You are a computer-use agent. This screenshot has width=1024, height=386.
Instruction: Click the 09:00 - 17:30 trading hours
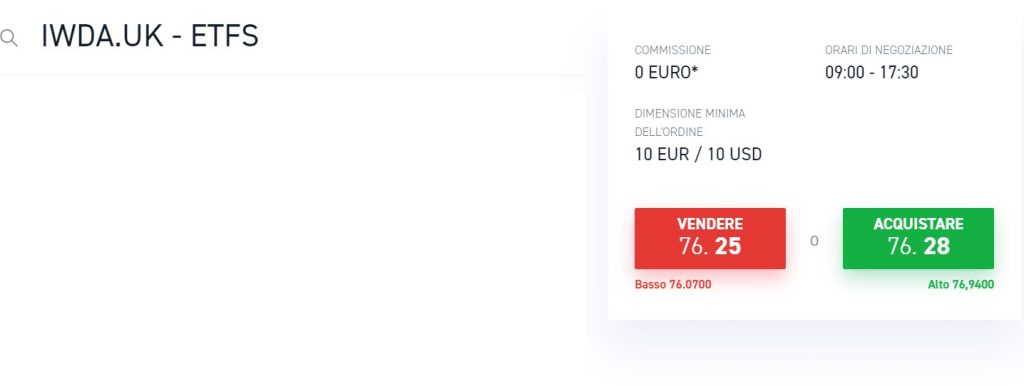(872, 72)
